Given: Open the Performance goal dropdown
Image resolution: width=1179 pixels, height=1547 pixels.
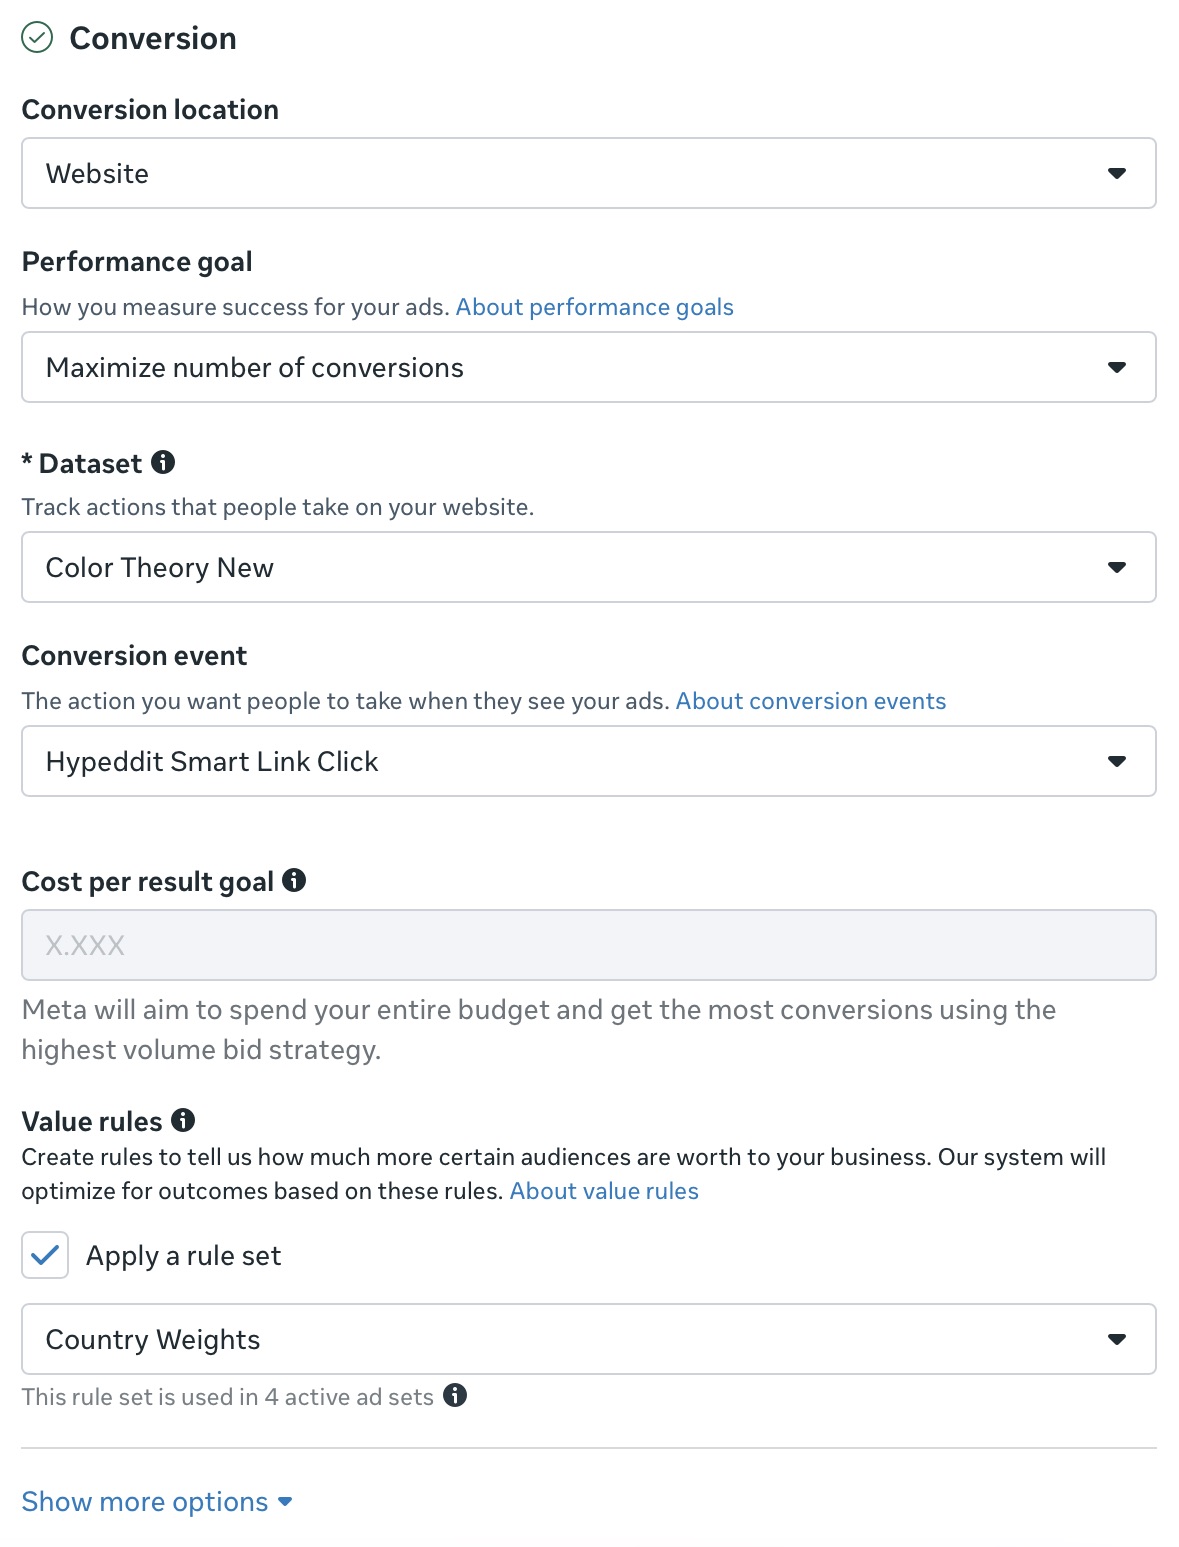Looking at the screenshot, I should point(588,367).
